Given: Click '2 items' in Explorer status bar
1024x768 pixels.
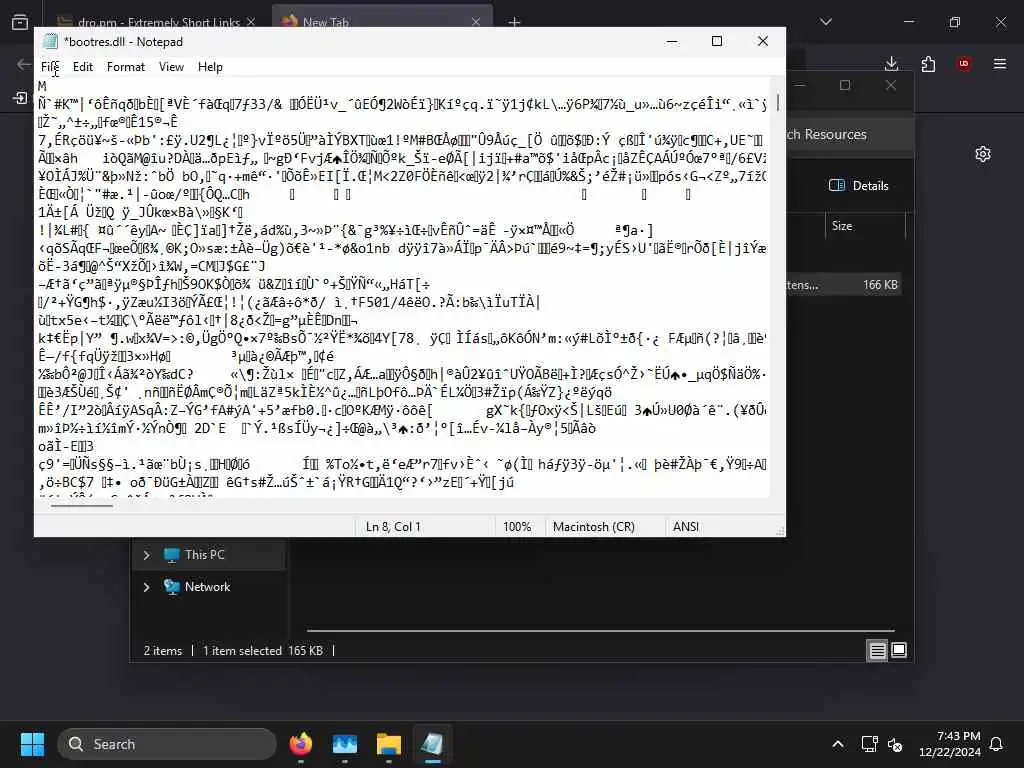Looking at the screenshot, I should [x=163, y=650].
